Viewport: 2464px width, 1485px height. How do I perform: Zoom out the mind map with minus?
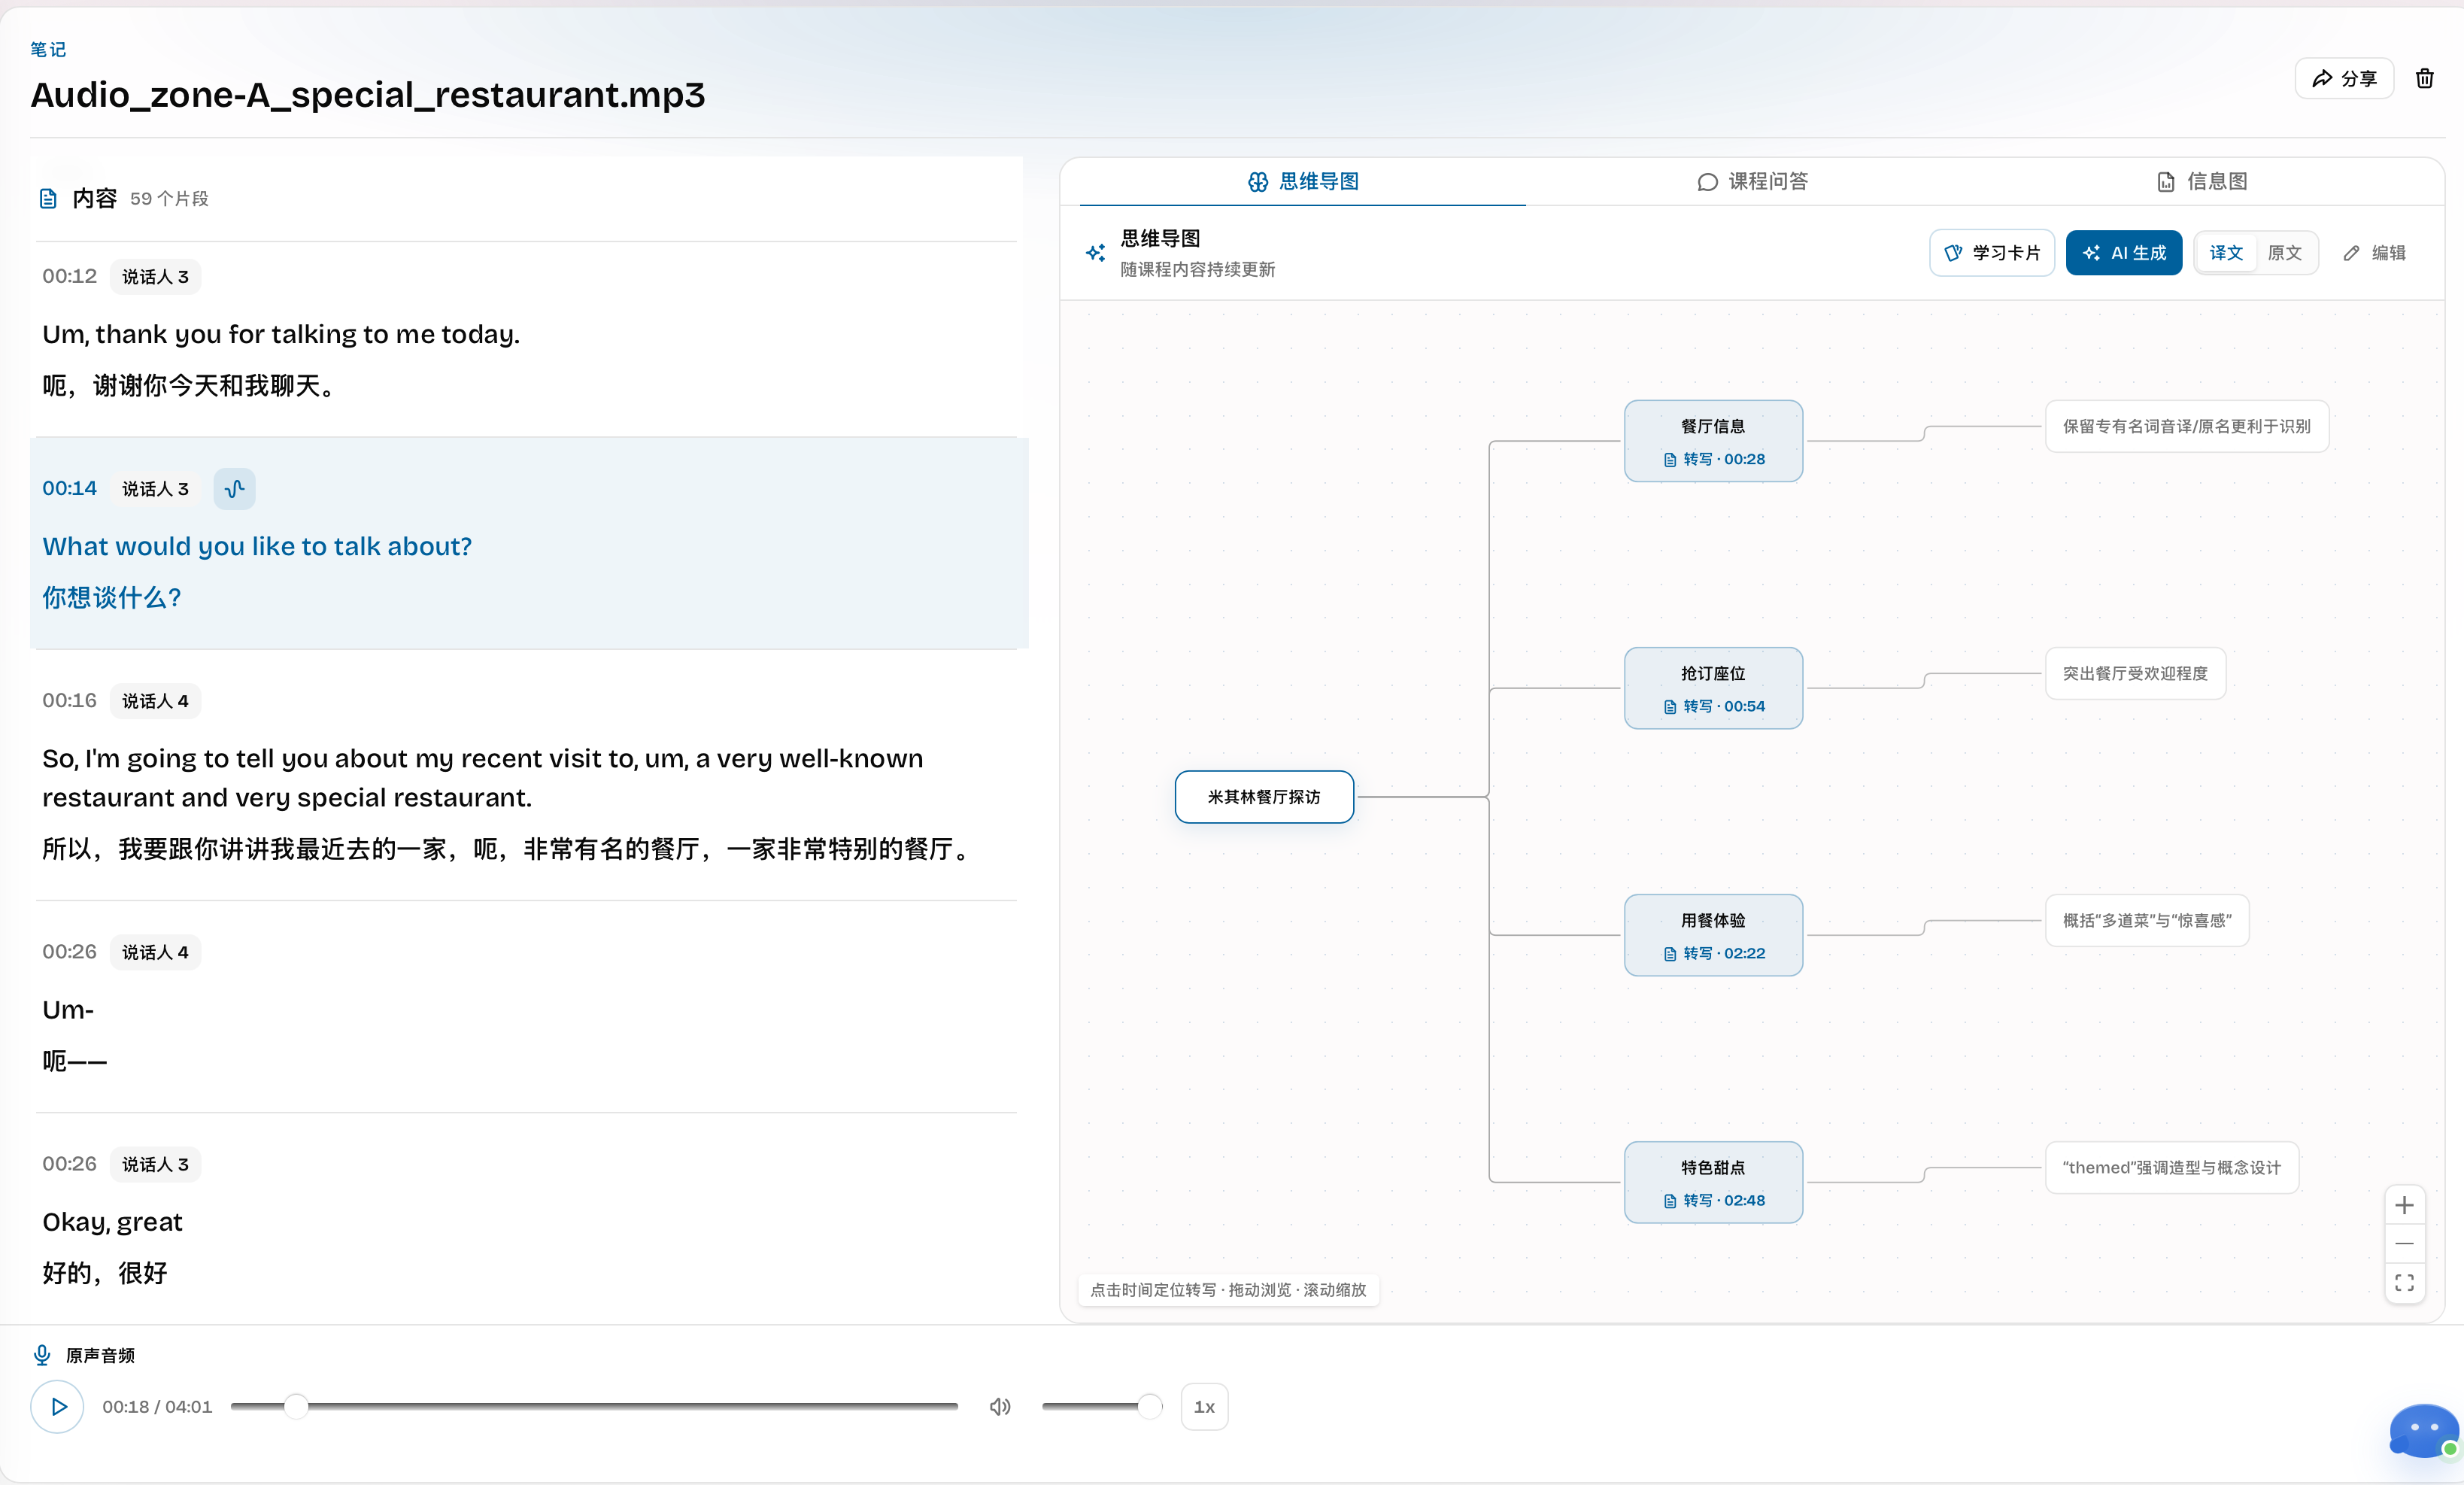click(x=2404, y=1243)
